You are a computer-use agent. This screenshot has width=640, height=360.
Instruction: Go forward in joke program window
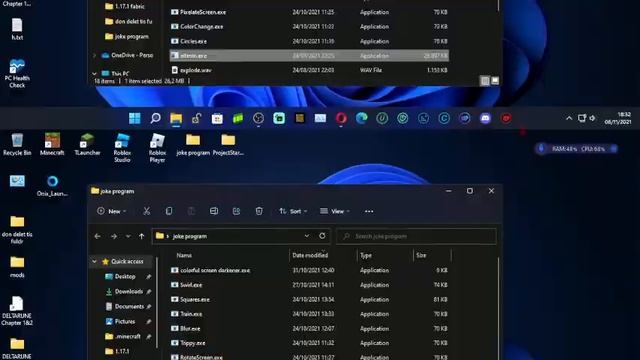point(113,236)
